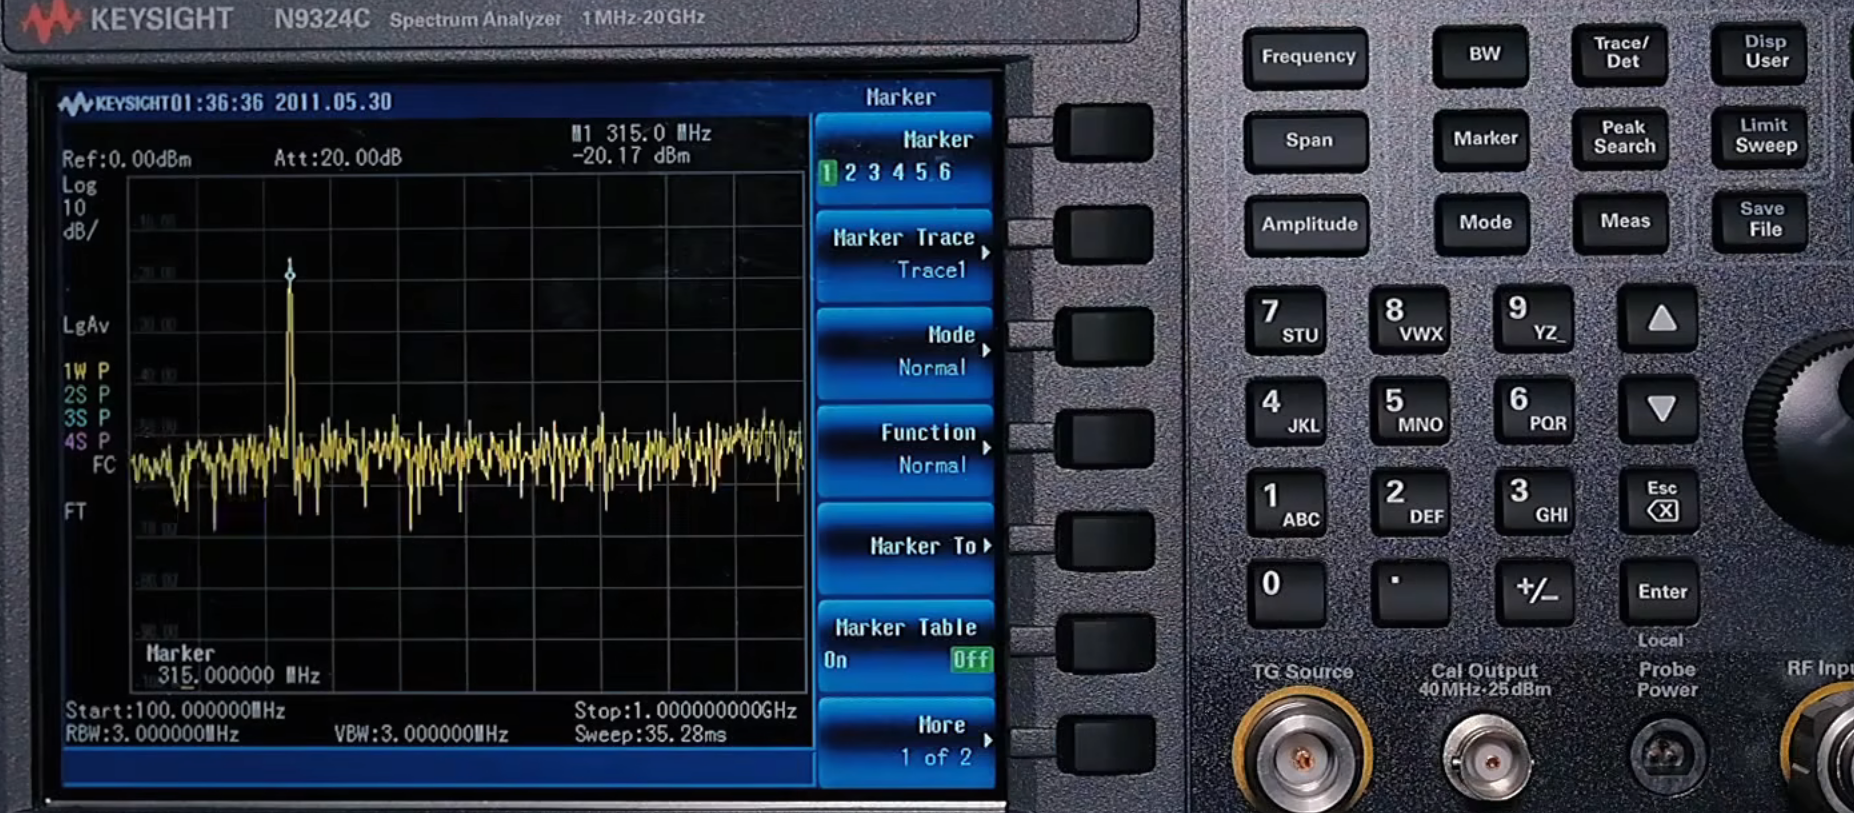The width and height of the screenshot is (1854, 813).
Task: Push the Frequency hardkey
Action: point(1306,57)
